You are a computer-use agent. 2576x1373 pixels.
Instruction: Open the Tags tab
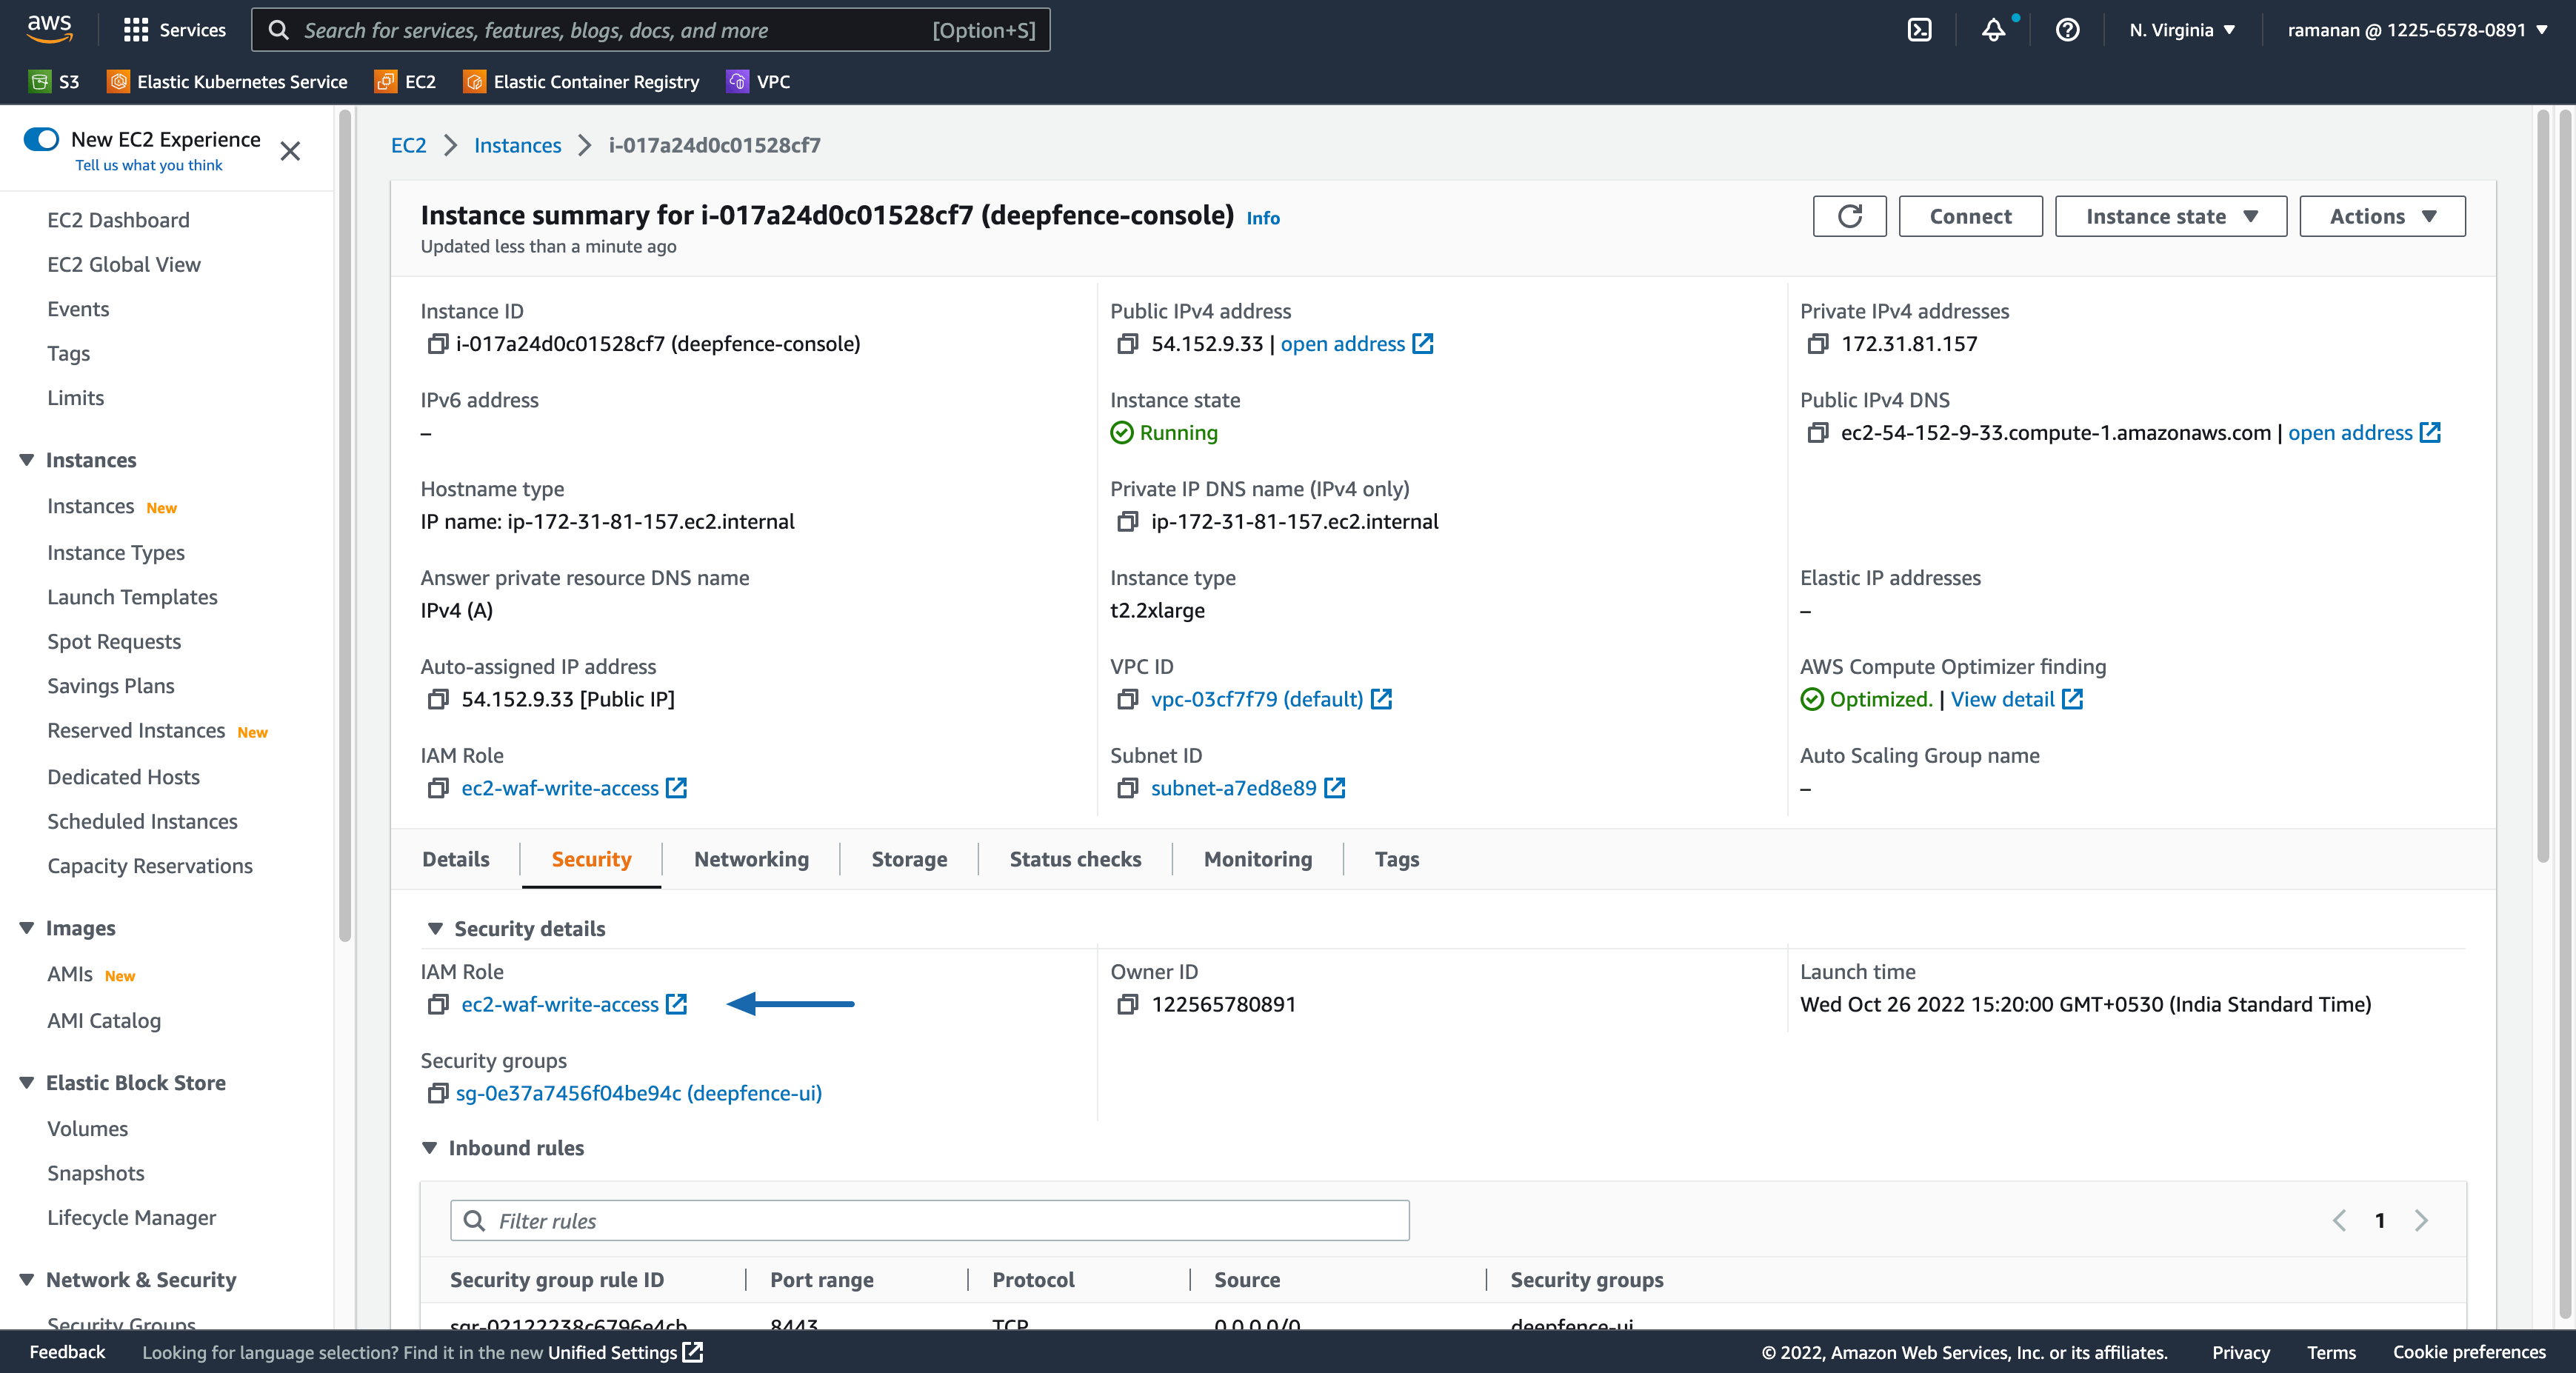[1397, 859]
